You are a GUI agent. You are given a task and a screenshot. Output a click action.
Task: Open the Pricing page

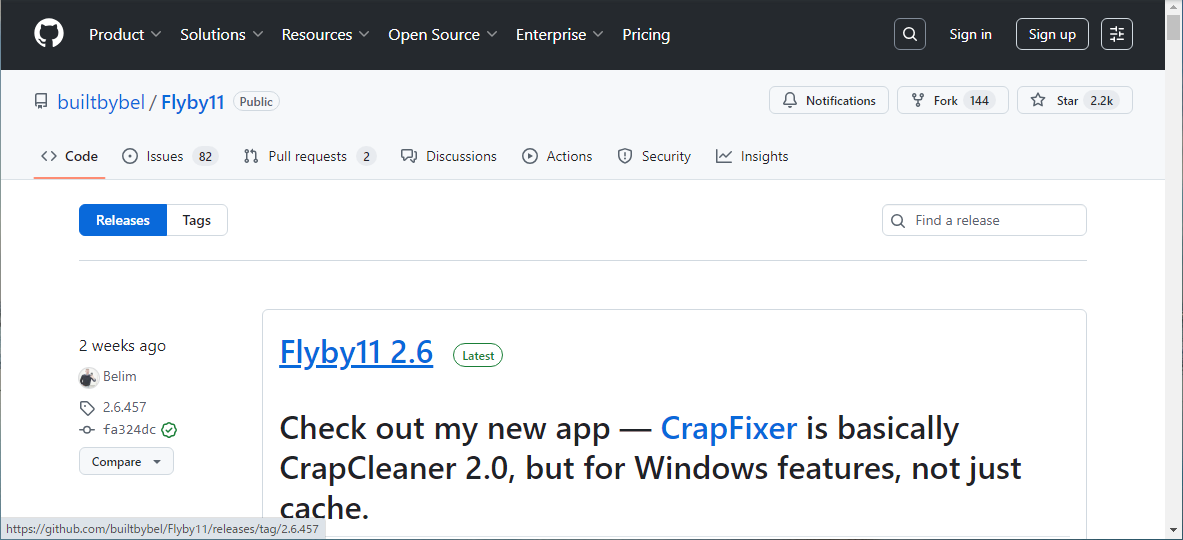point(646,35)
